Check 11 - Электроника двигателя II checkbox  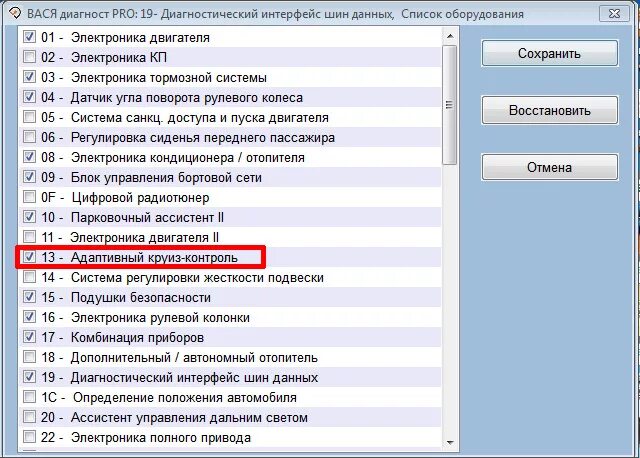coord(29,236)
